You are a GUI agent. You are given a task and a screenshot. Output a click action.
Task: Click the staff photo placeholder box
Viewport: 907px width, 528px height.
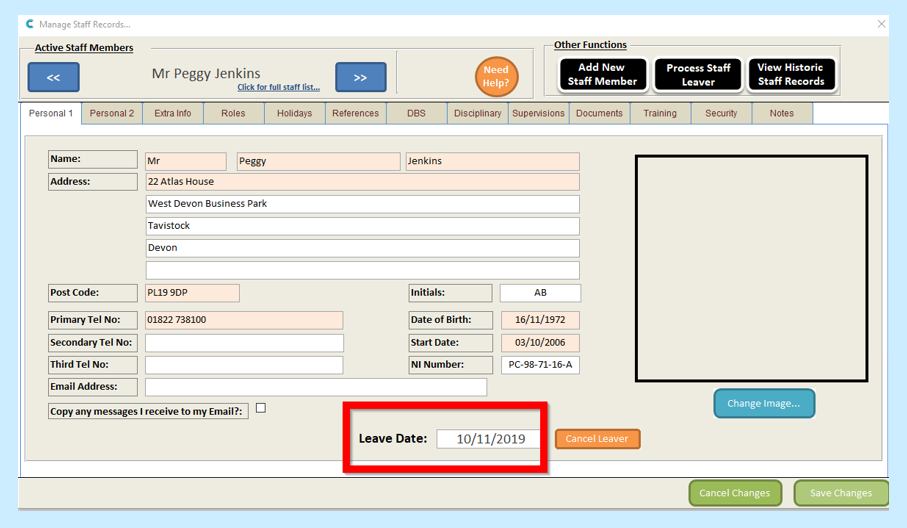click(x=751, y=268)
